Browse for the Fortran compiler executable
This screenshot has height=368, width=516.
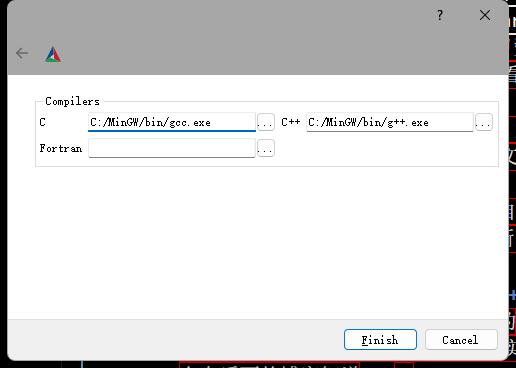[x=266, y=148]
